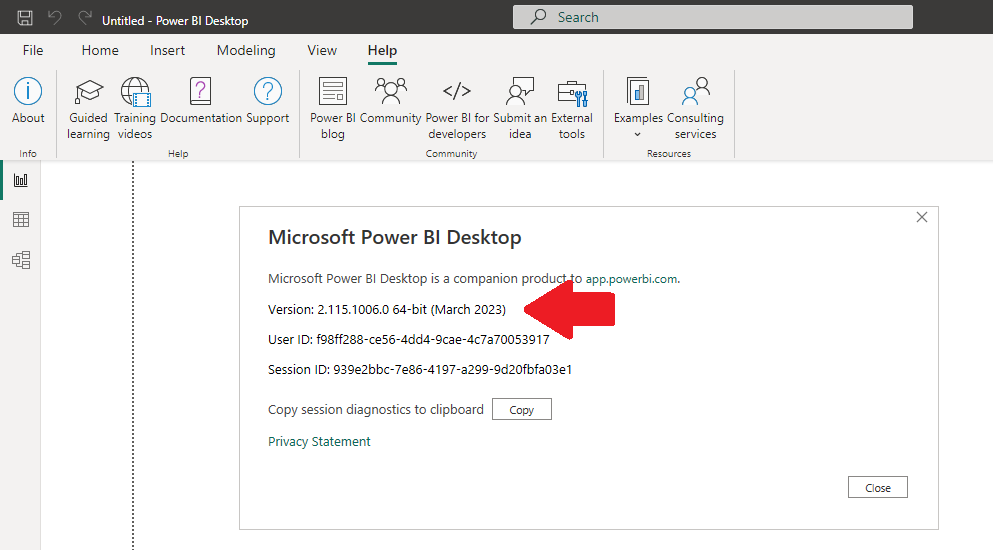The width and height of the screenshot is (993, 550).
Task: Open the Privacy Statement link
Action: [319, 442]
